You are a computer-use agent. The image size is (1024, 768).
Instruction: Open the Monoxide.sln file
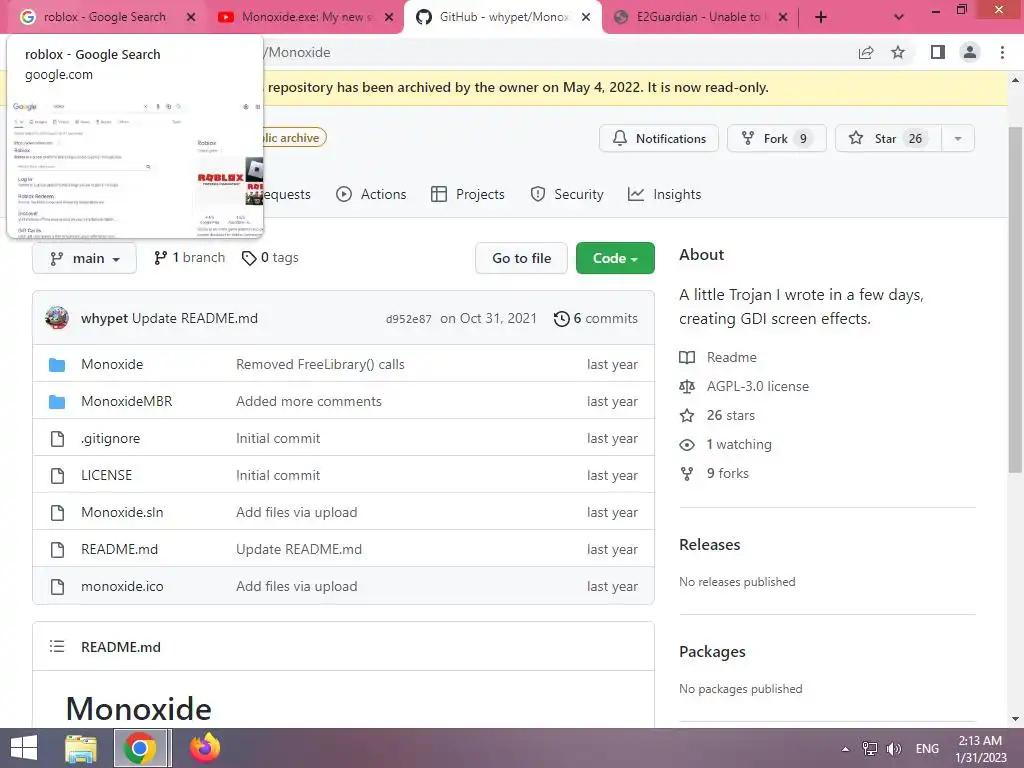pyautogui.click(x=122, y=513)
